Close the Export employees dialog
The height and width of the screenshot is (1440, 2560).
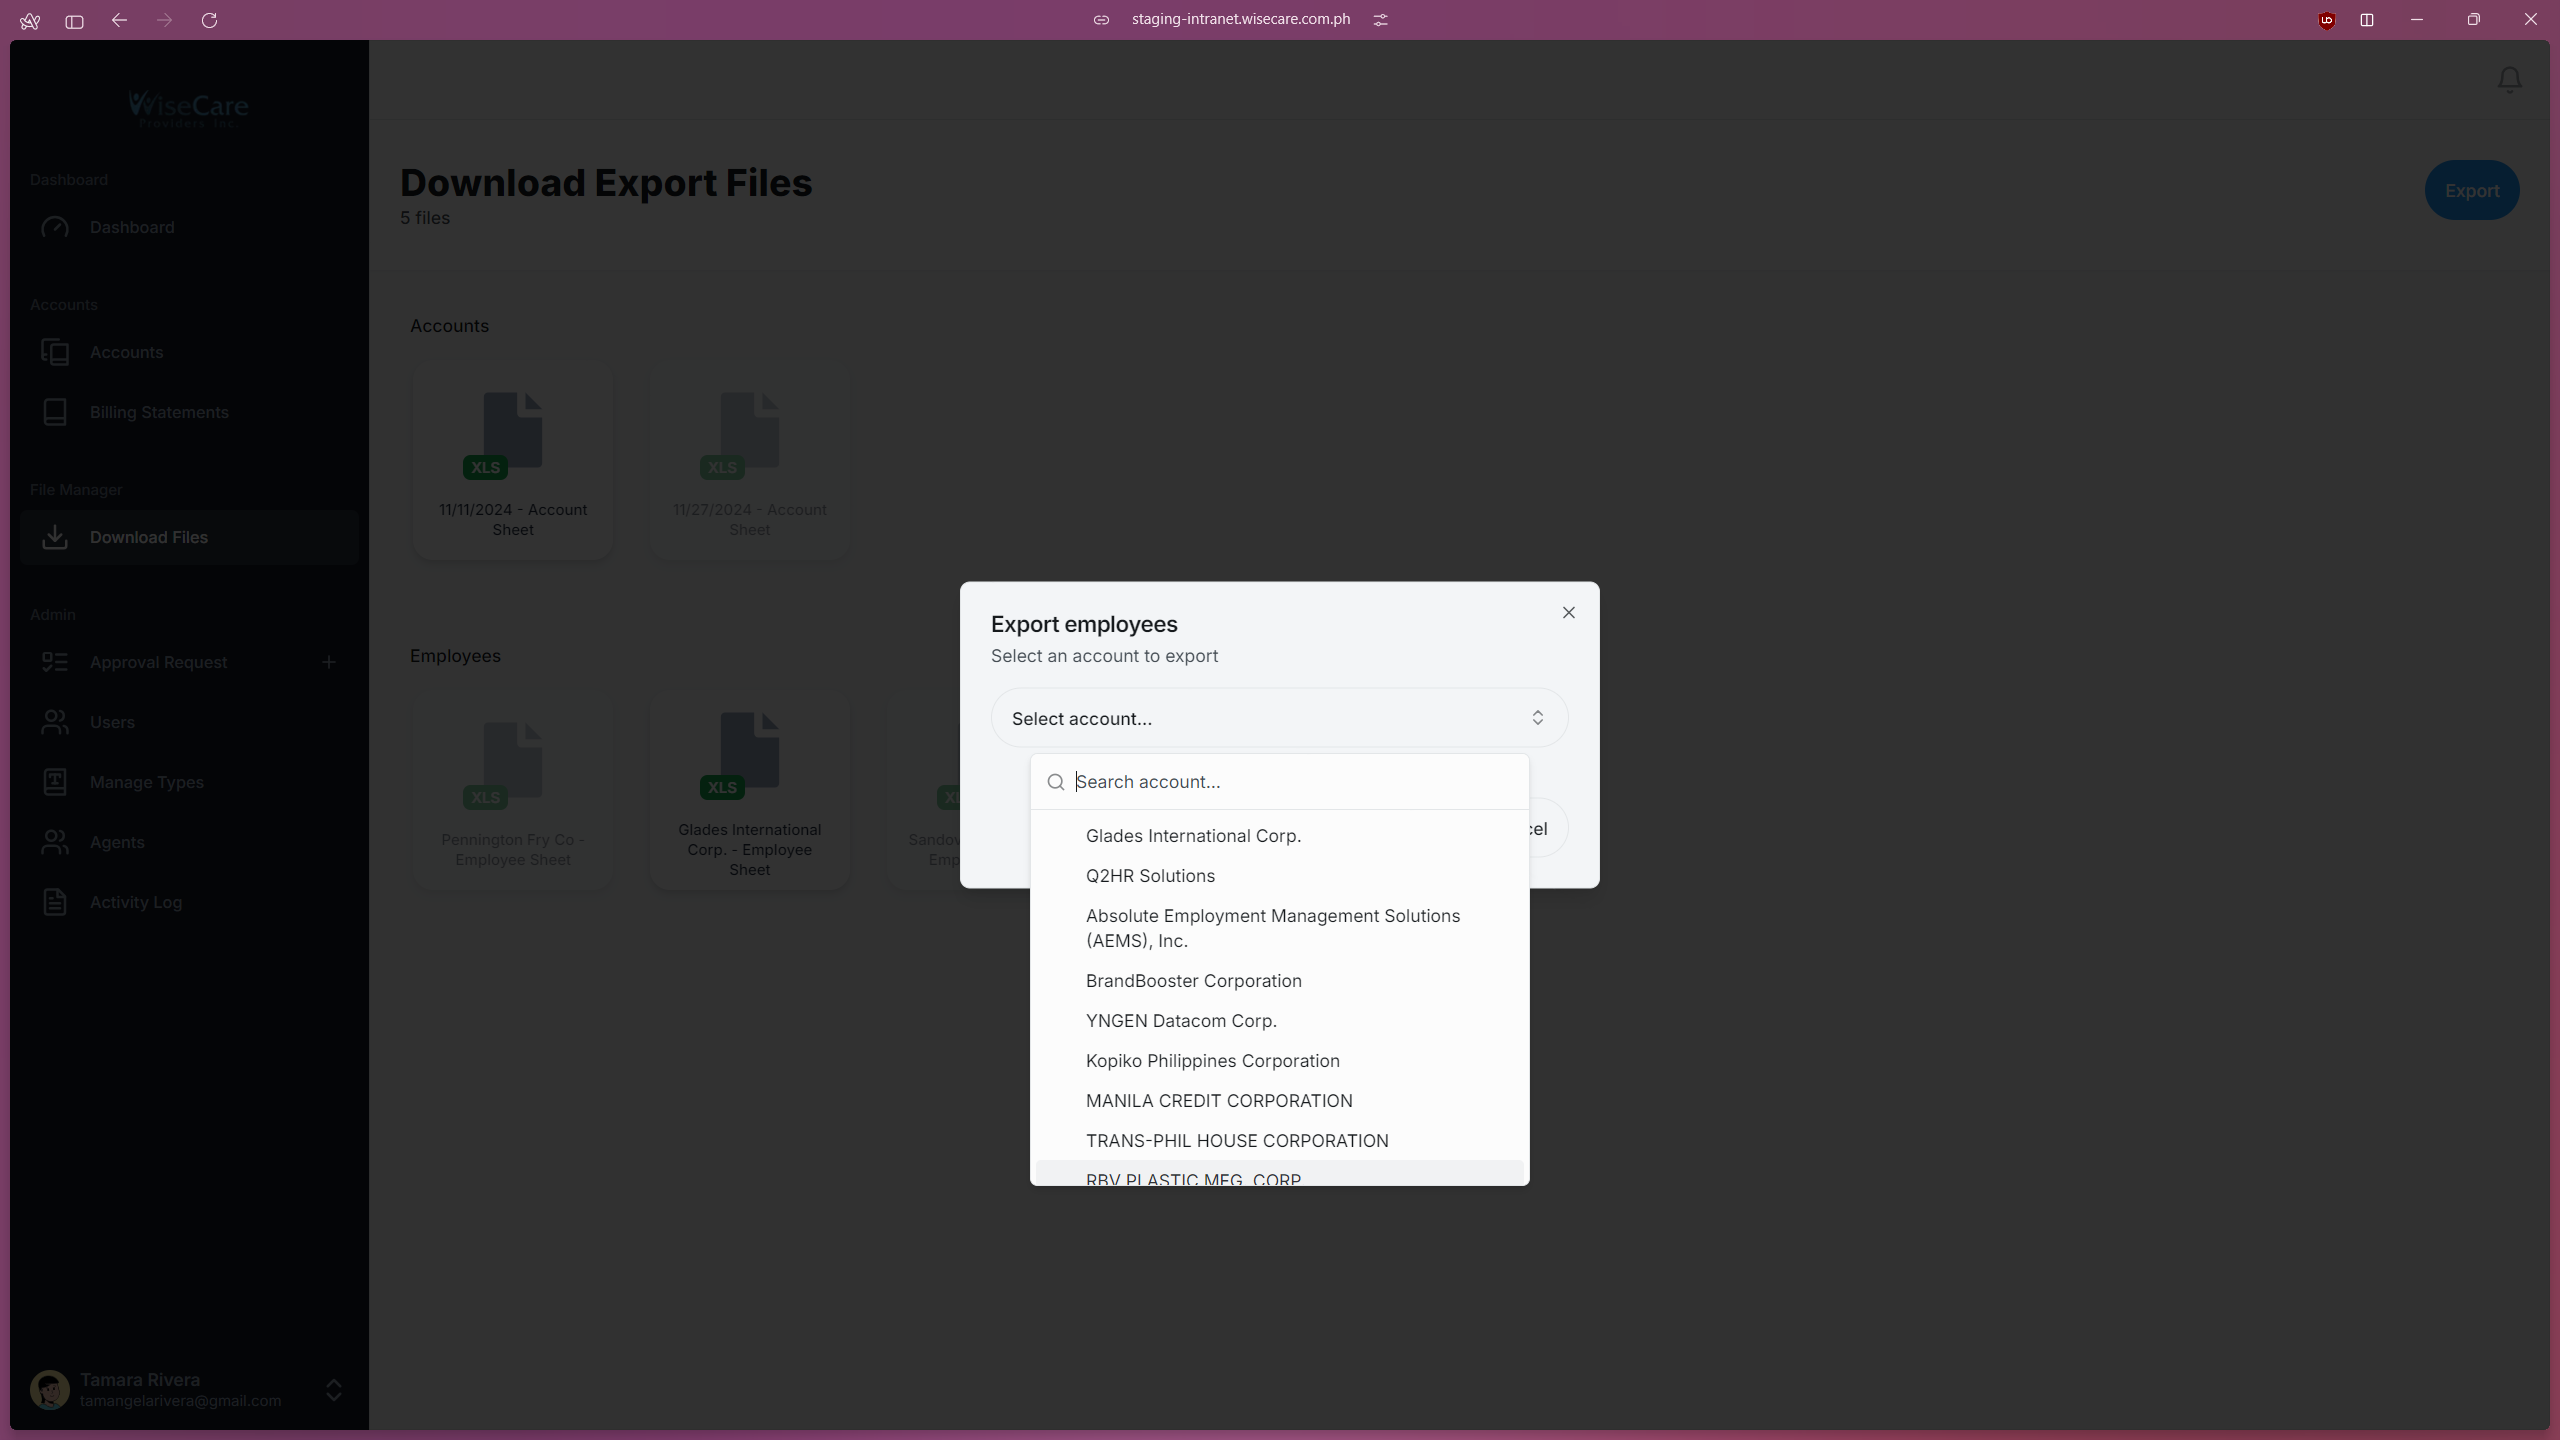1568,612
